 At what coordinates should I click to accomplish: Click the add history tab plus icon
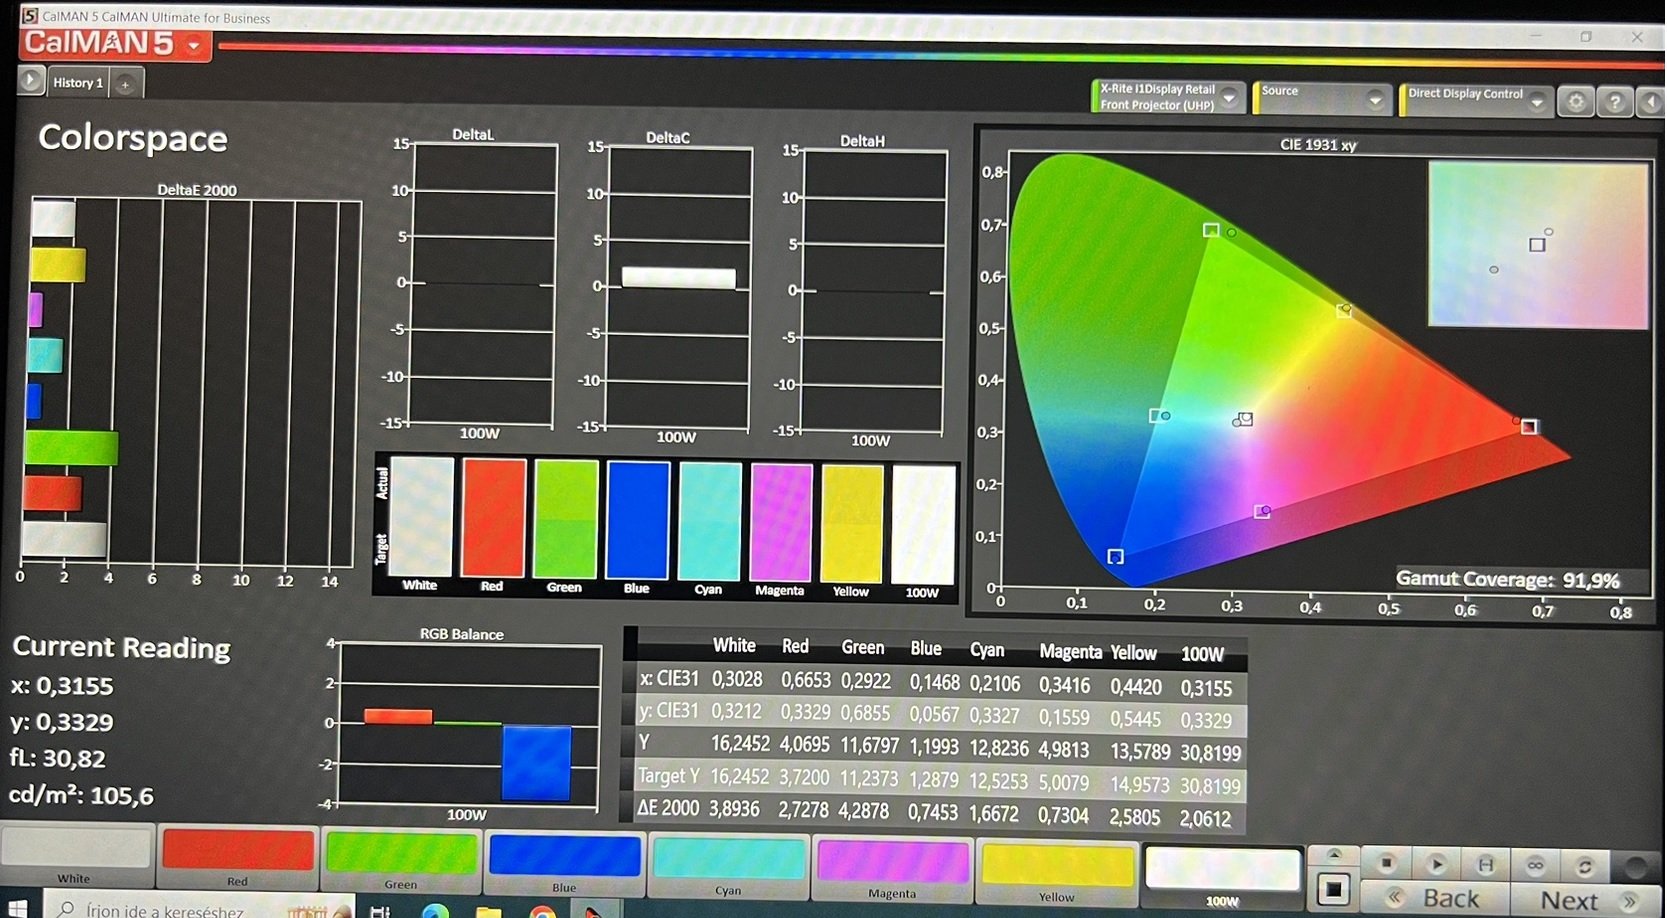click(125, 85)
